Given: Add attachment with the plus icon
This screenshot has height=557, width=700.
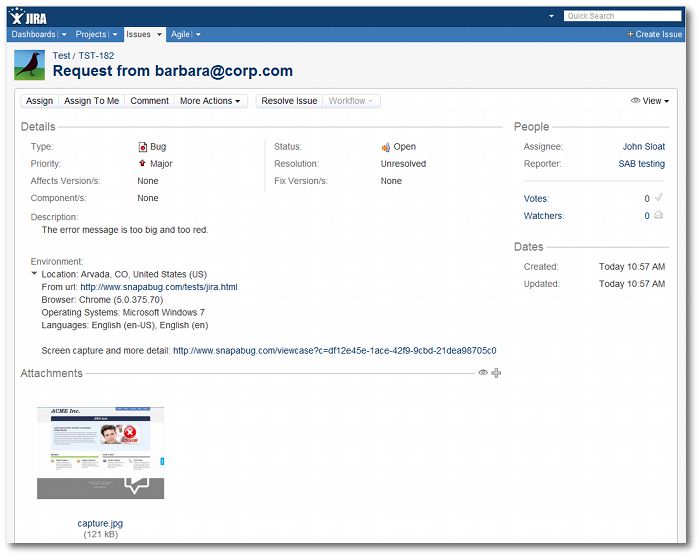Looking at the screenshot, I should click(496, 373).
